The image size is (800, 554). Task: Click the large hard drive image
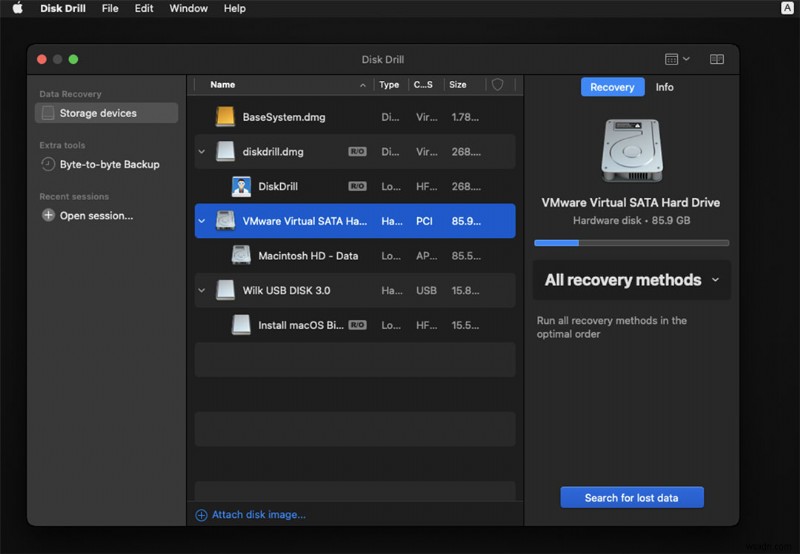pos(631,151)
